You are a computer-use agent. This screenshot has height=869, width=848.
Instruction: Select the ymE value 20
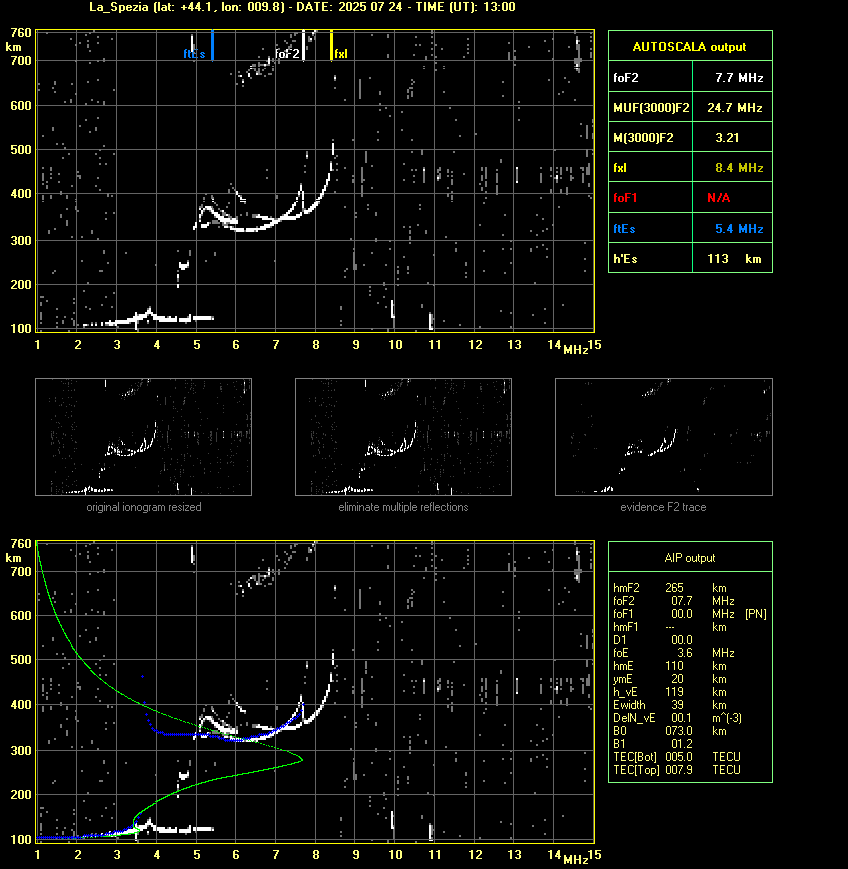point(677,679)
